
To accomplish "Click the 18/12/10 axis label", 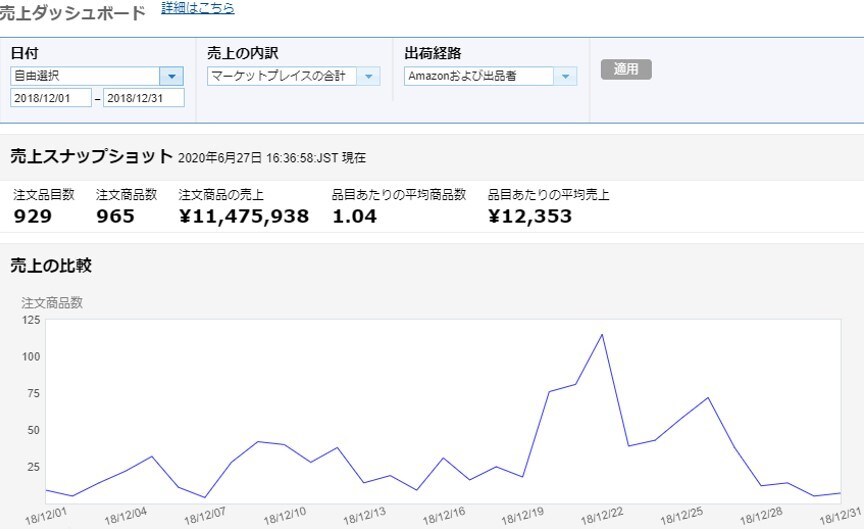I will [x=284, y=516].
